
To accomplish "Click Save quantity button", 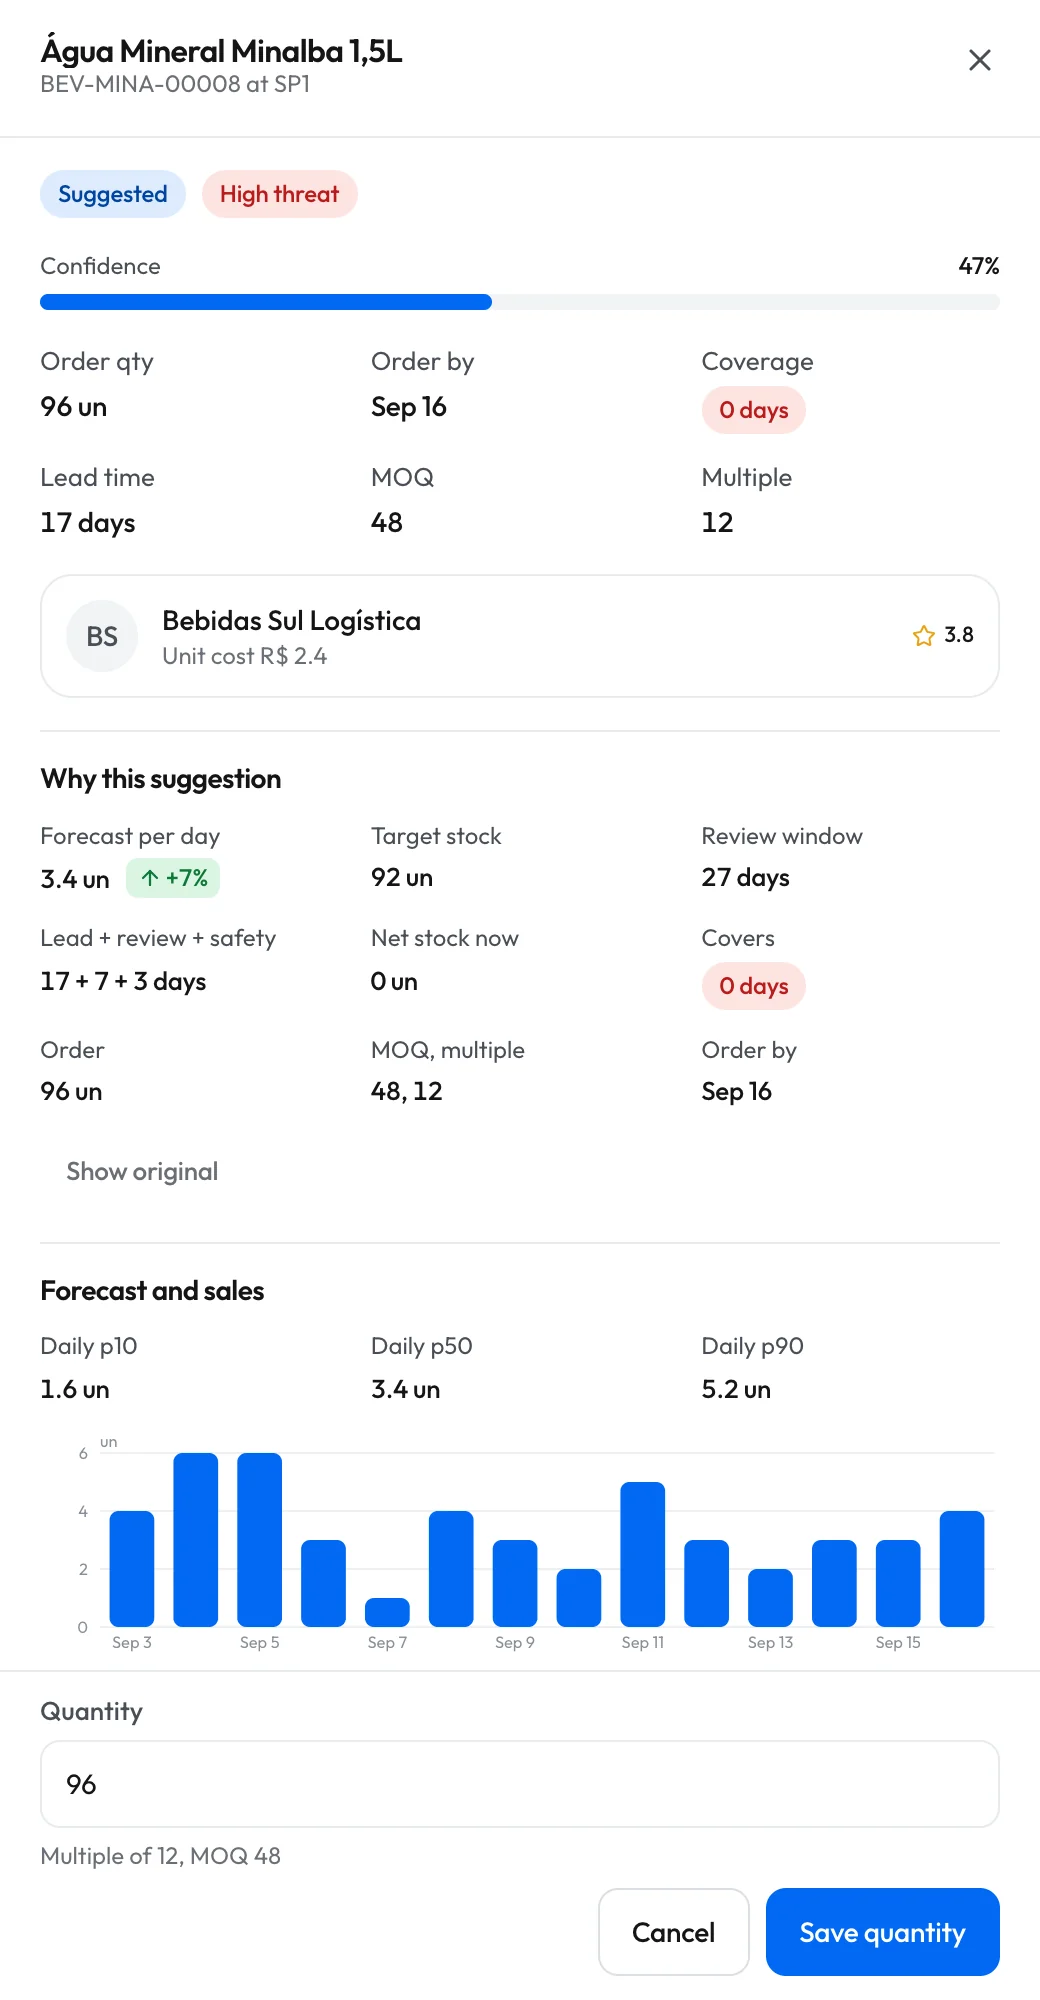I will coord(883,1932).
